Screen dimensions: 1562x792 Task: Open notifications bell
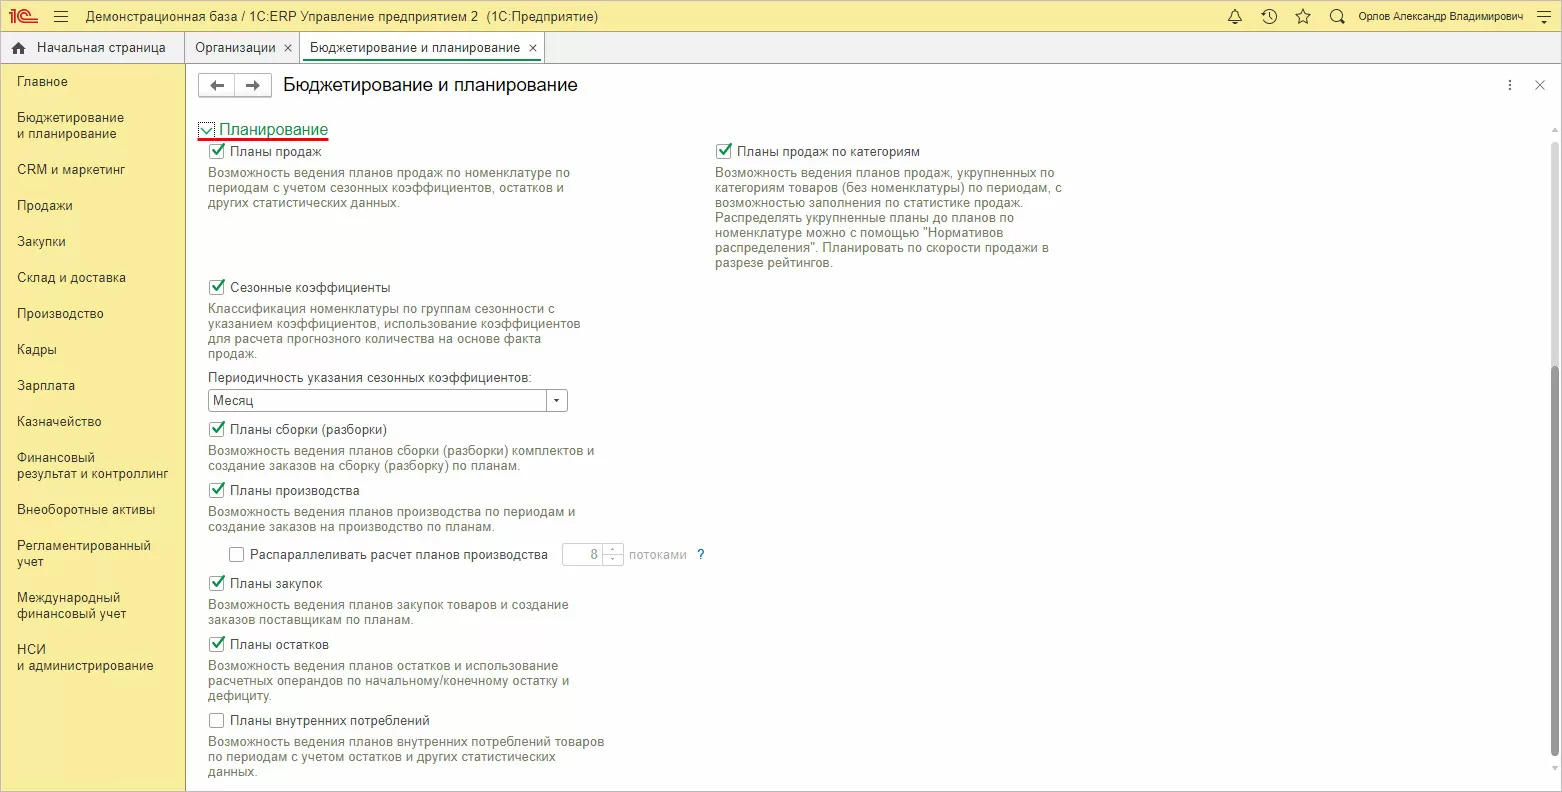(x=1235, y=17)
